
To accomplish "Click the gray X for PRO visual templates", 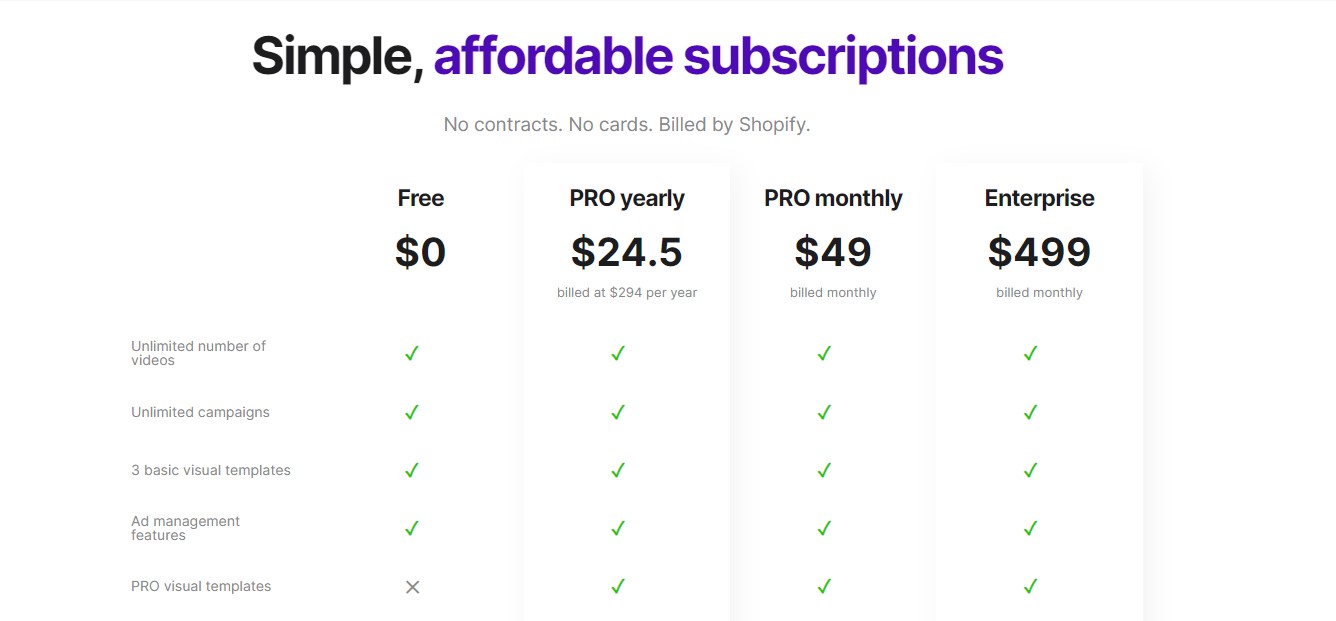I will (x=412, y=587).
